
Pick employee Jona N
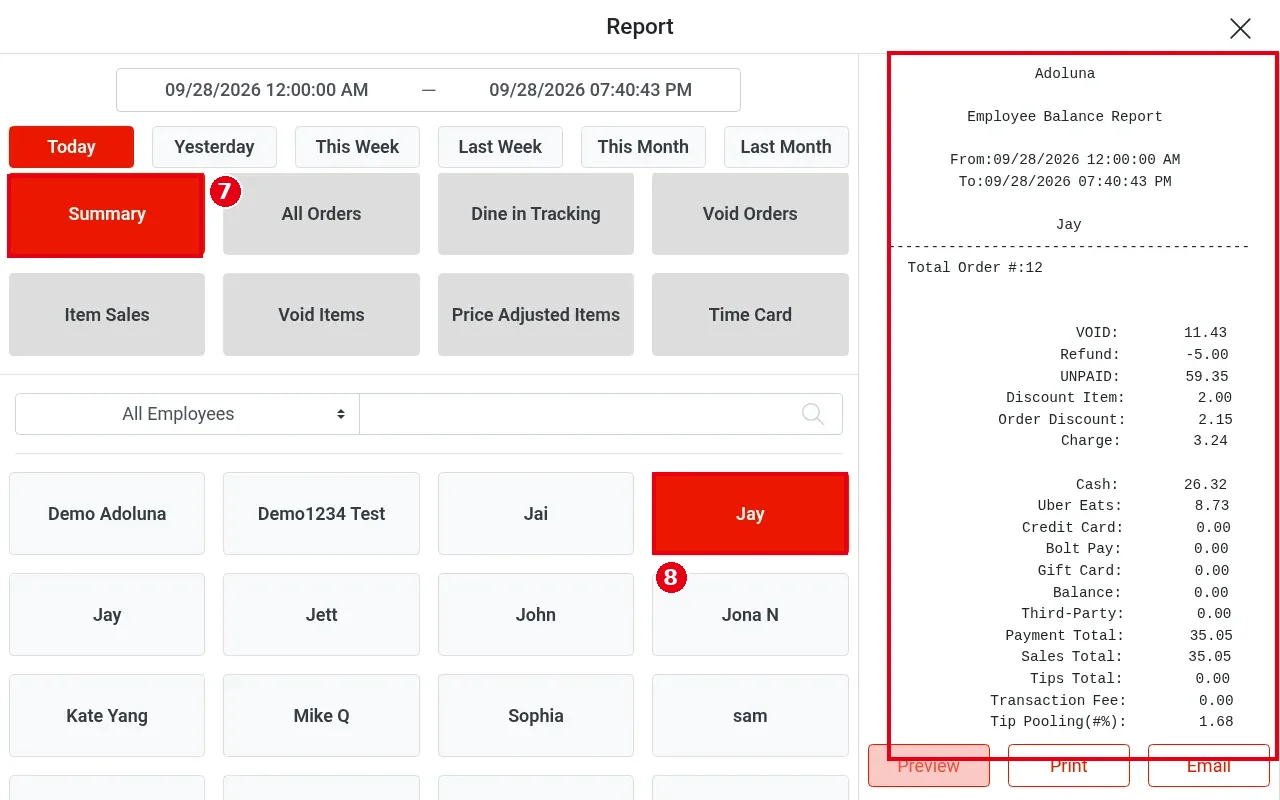(x=750, y=615)
